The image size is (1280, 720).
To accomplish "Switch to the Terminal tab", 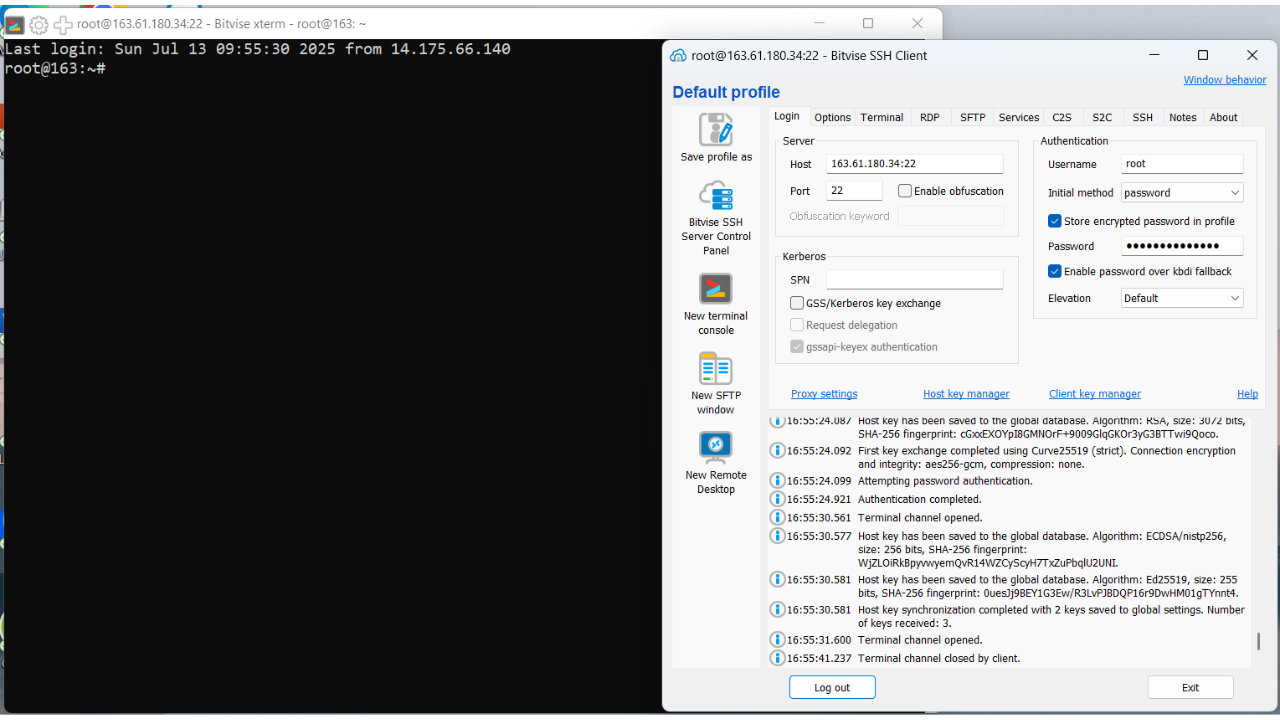I will point(882,117).
